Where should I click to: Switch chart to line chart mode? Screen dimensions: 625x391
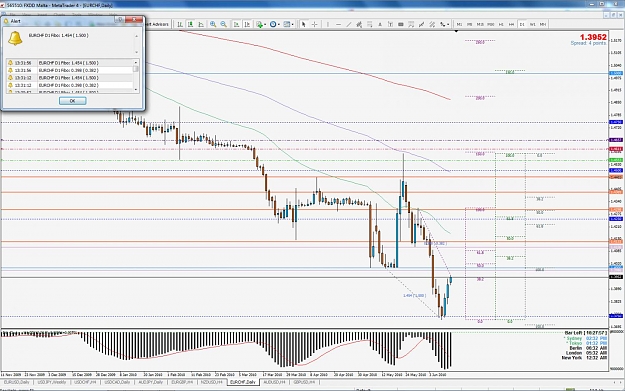click(201, 24)
